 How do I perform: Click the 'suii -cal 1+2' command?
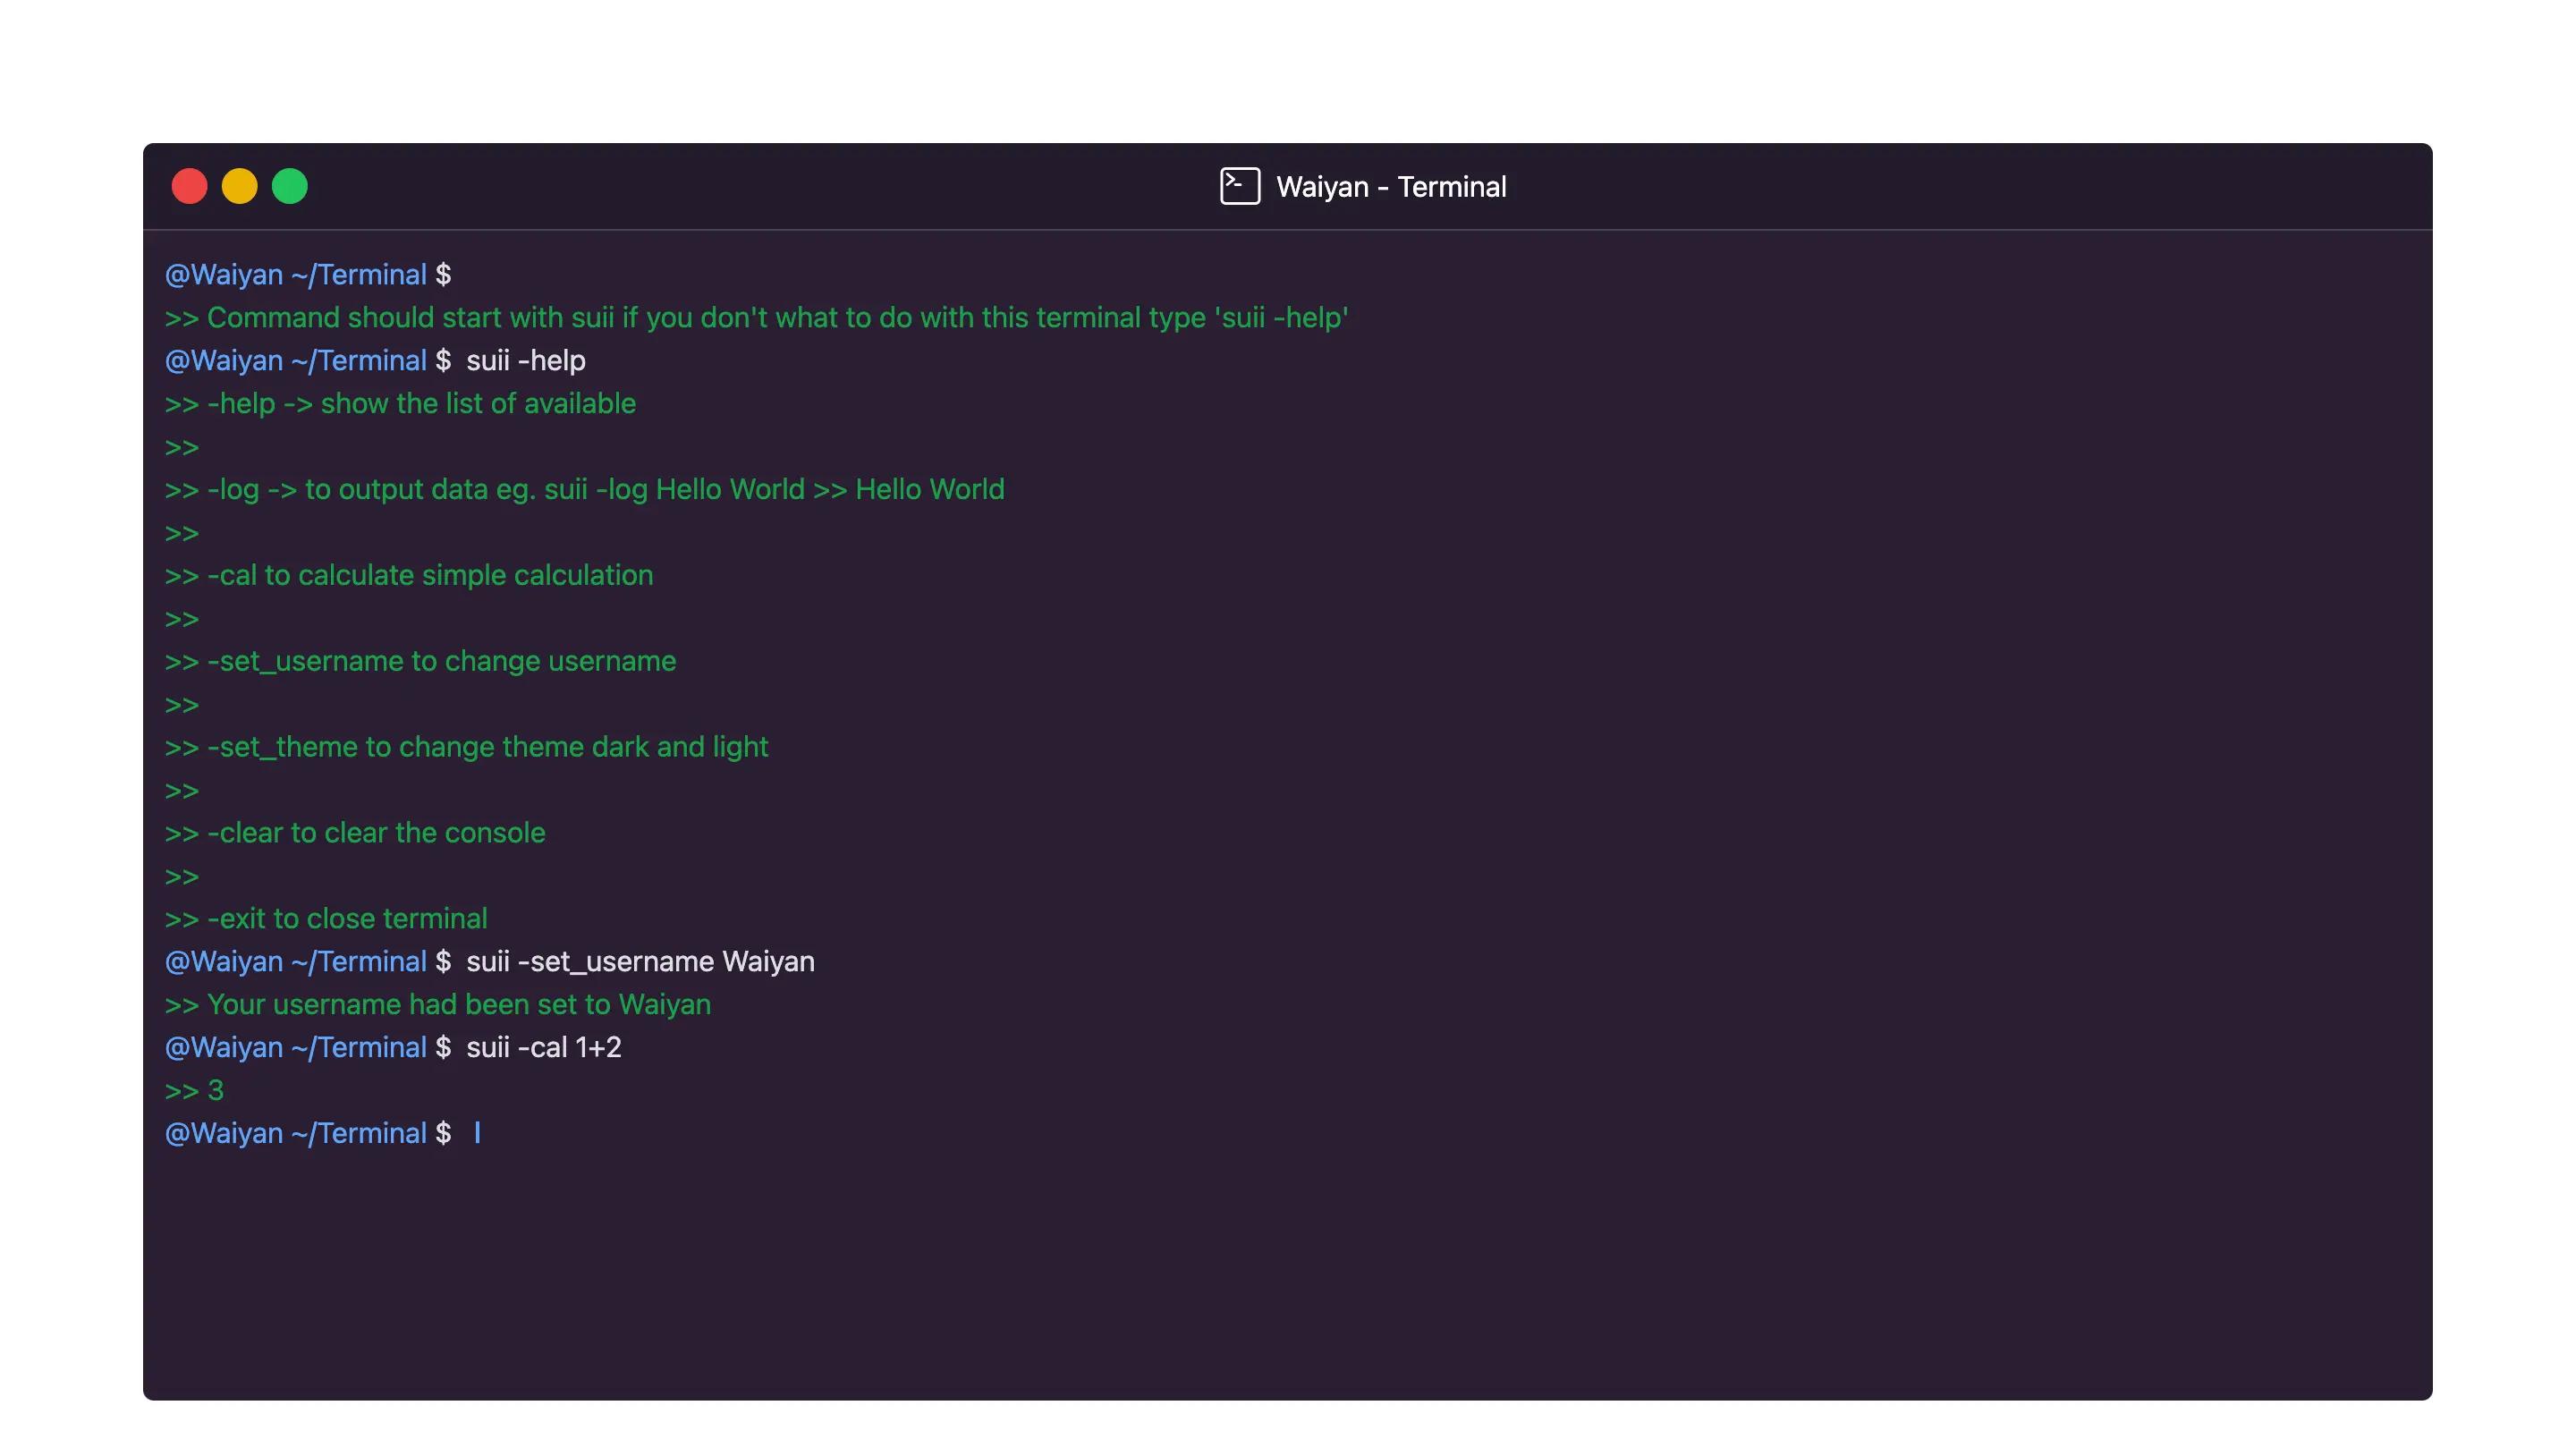tap(544, 1047)
